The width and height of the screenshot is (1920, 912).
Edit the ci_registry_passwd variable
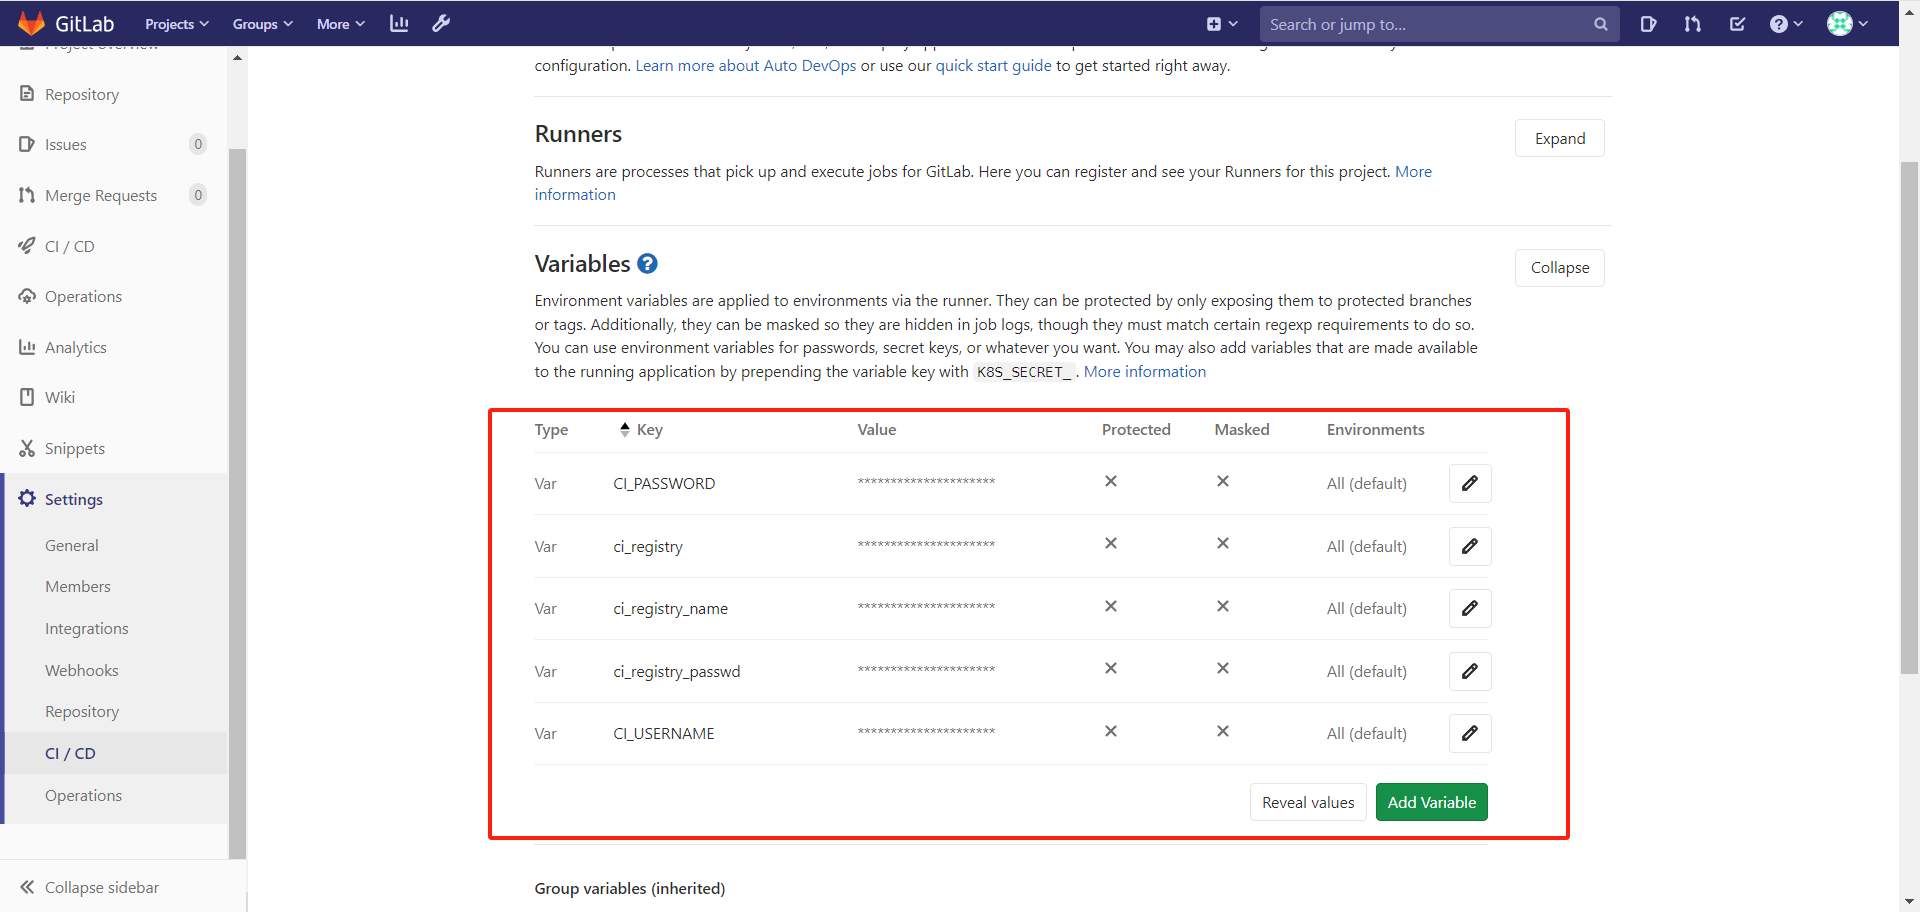tap(1469, 671)
